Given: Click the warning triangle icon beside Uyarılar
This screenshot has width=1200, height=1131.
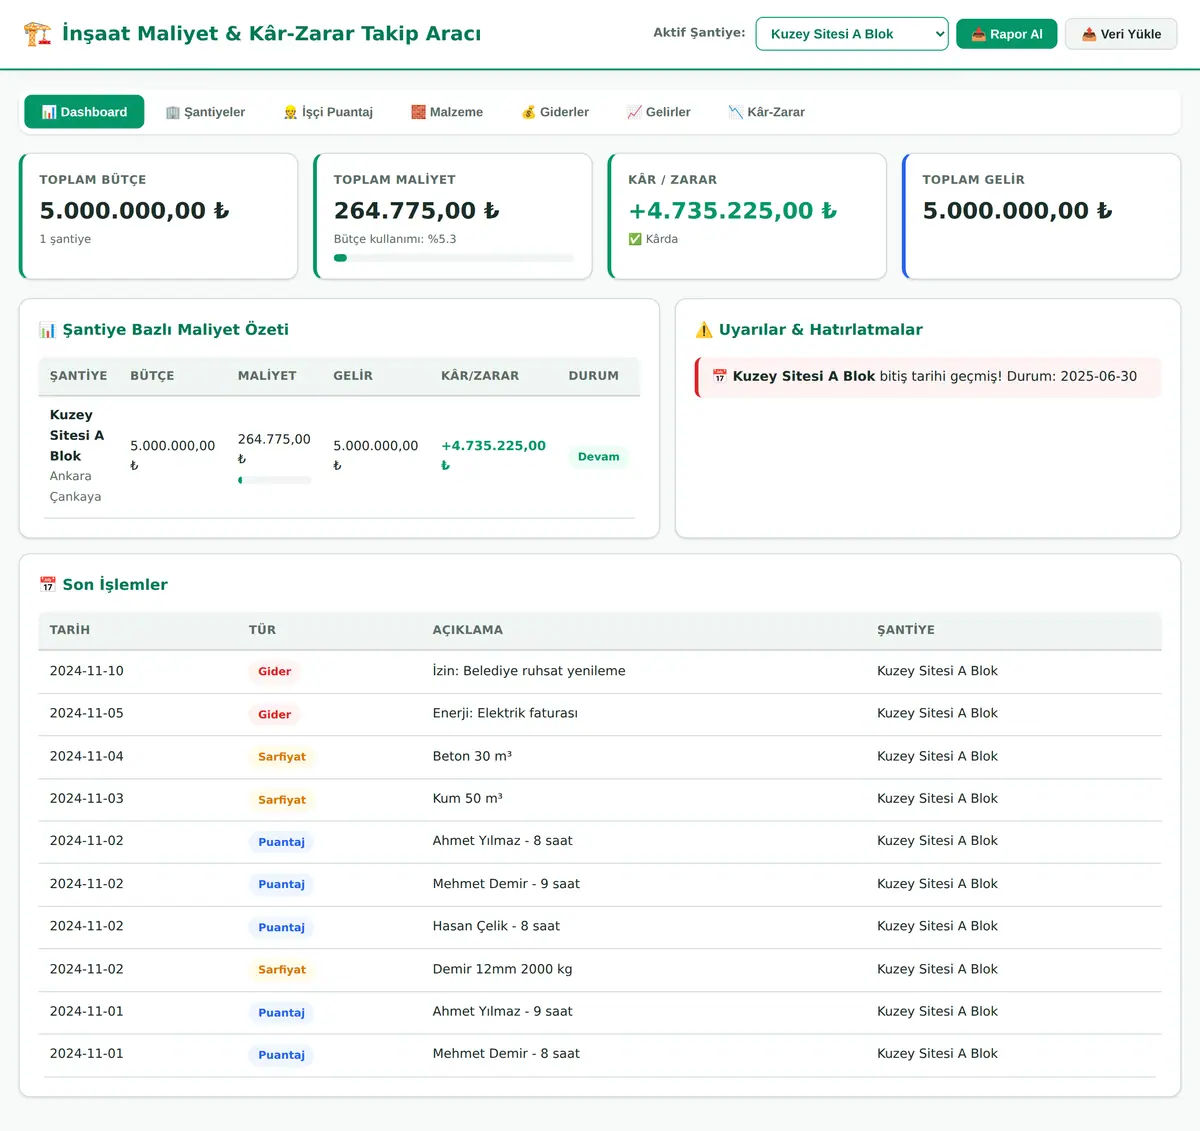Looking at the screenshot, I should coord(704,330).
